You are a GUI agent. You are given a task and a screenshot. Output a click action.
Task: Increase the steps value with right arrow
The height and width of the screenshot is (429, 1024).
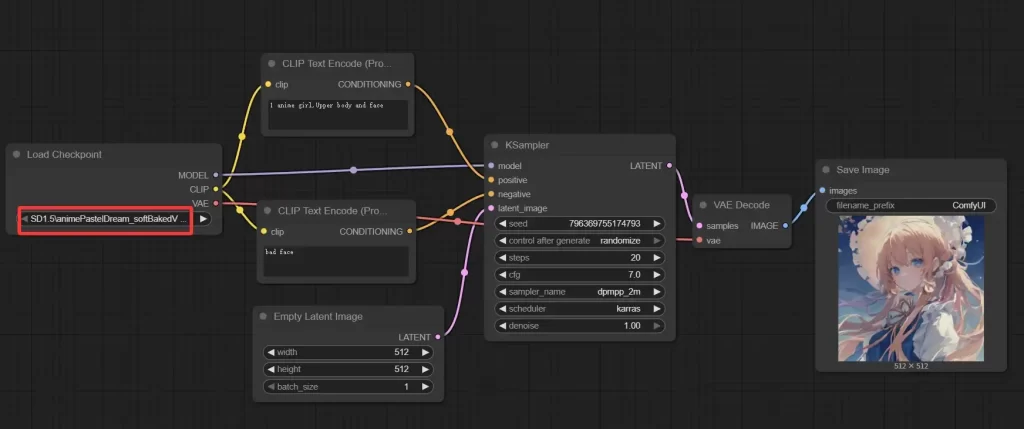click(x=656, y=258)
